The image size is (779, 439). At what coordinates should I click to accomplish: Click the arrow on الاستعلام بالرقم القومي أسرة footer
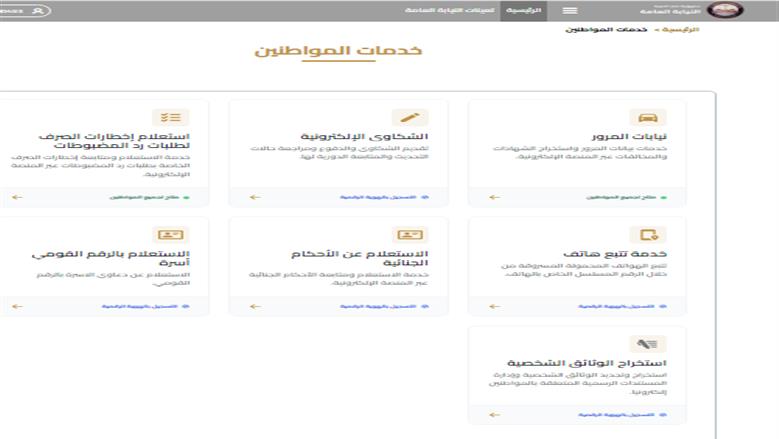tap(17, 306)
